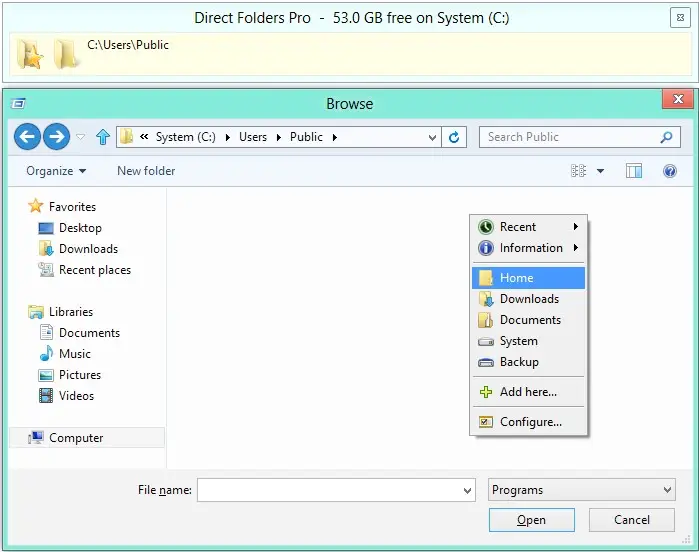Click the Cancel button
699x552 pixels.
(631, 520)
